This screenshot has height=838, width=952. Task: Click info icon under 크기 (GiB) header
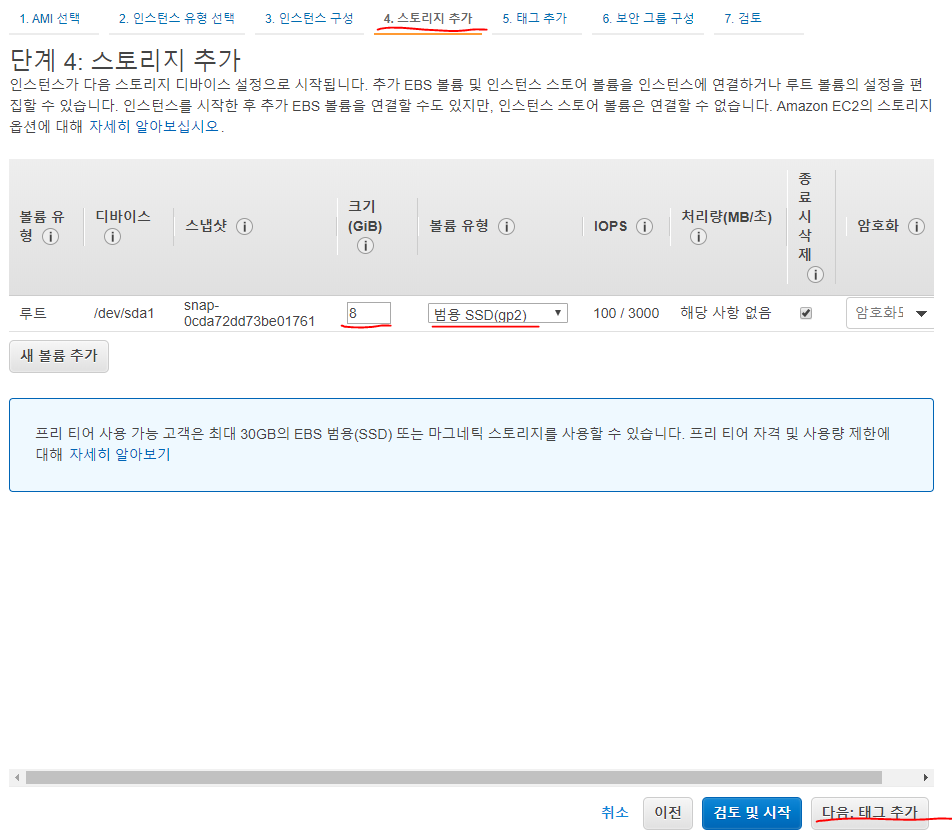[x=365, y=245]
